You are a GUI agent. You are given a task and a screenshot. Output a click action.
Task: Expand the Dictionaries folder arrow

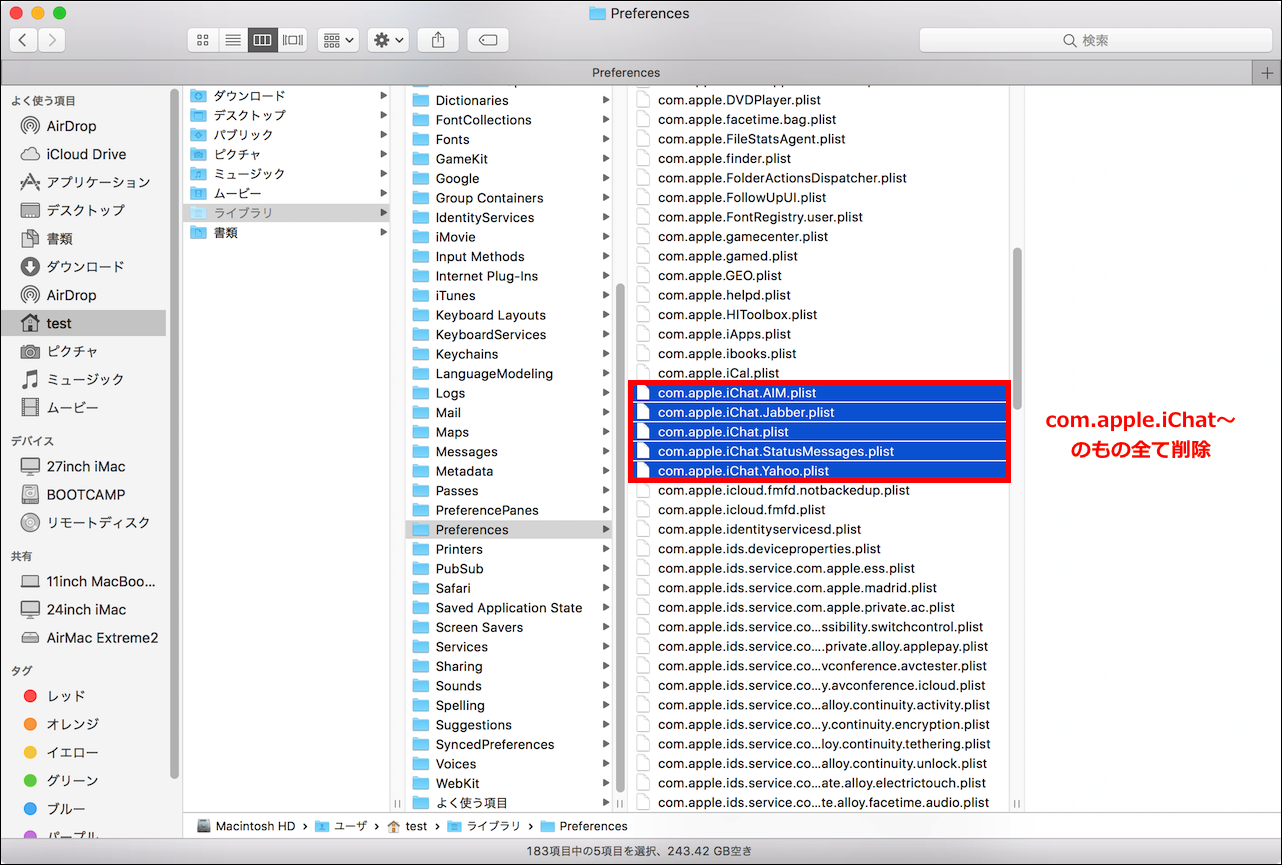point(606,100)
